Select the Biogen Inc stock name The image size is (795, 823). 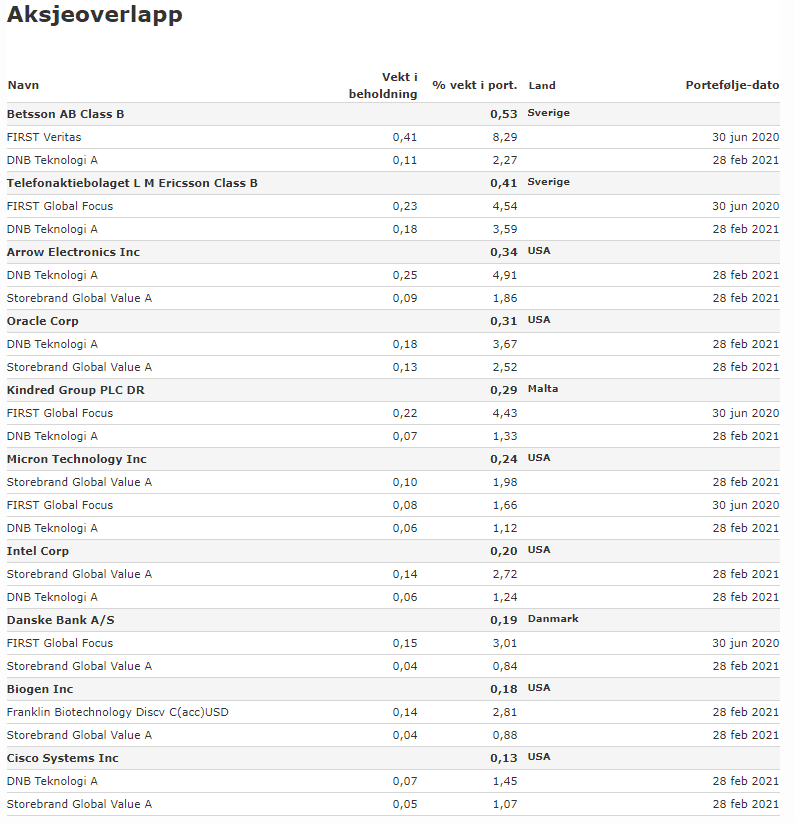(40, 689)
